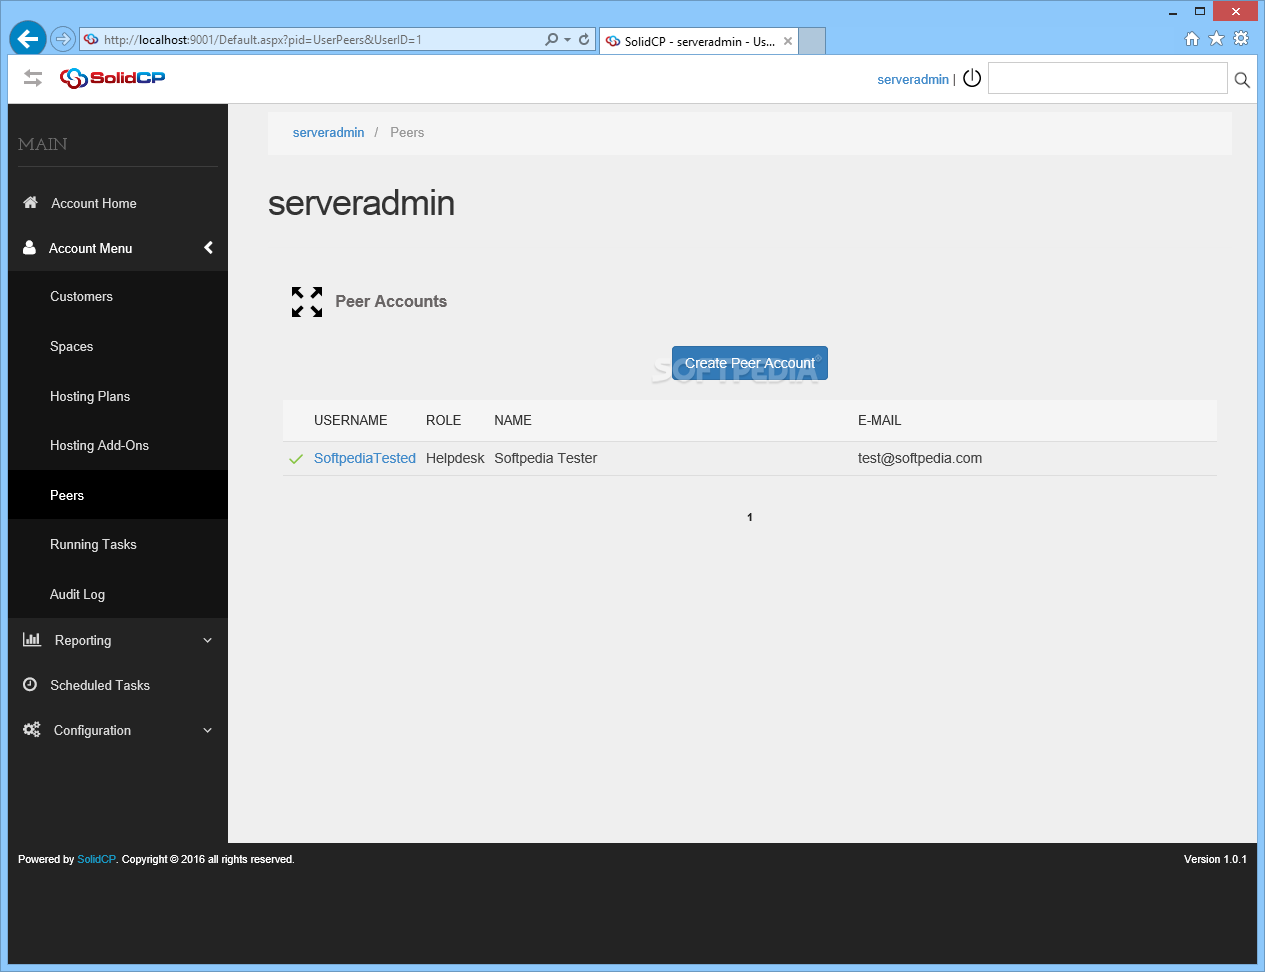The image size is (1265, 972).
Task: Open browser Home icon
Action: [1191, 38]
